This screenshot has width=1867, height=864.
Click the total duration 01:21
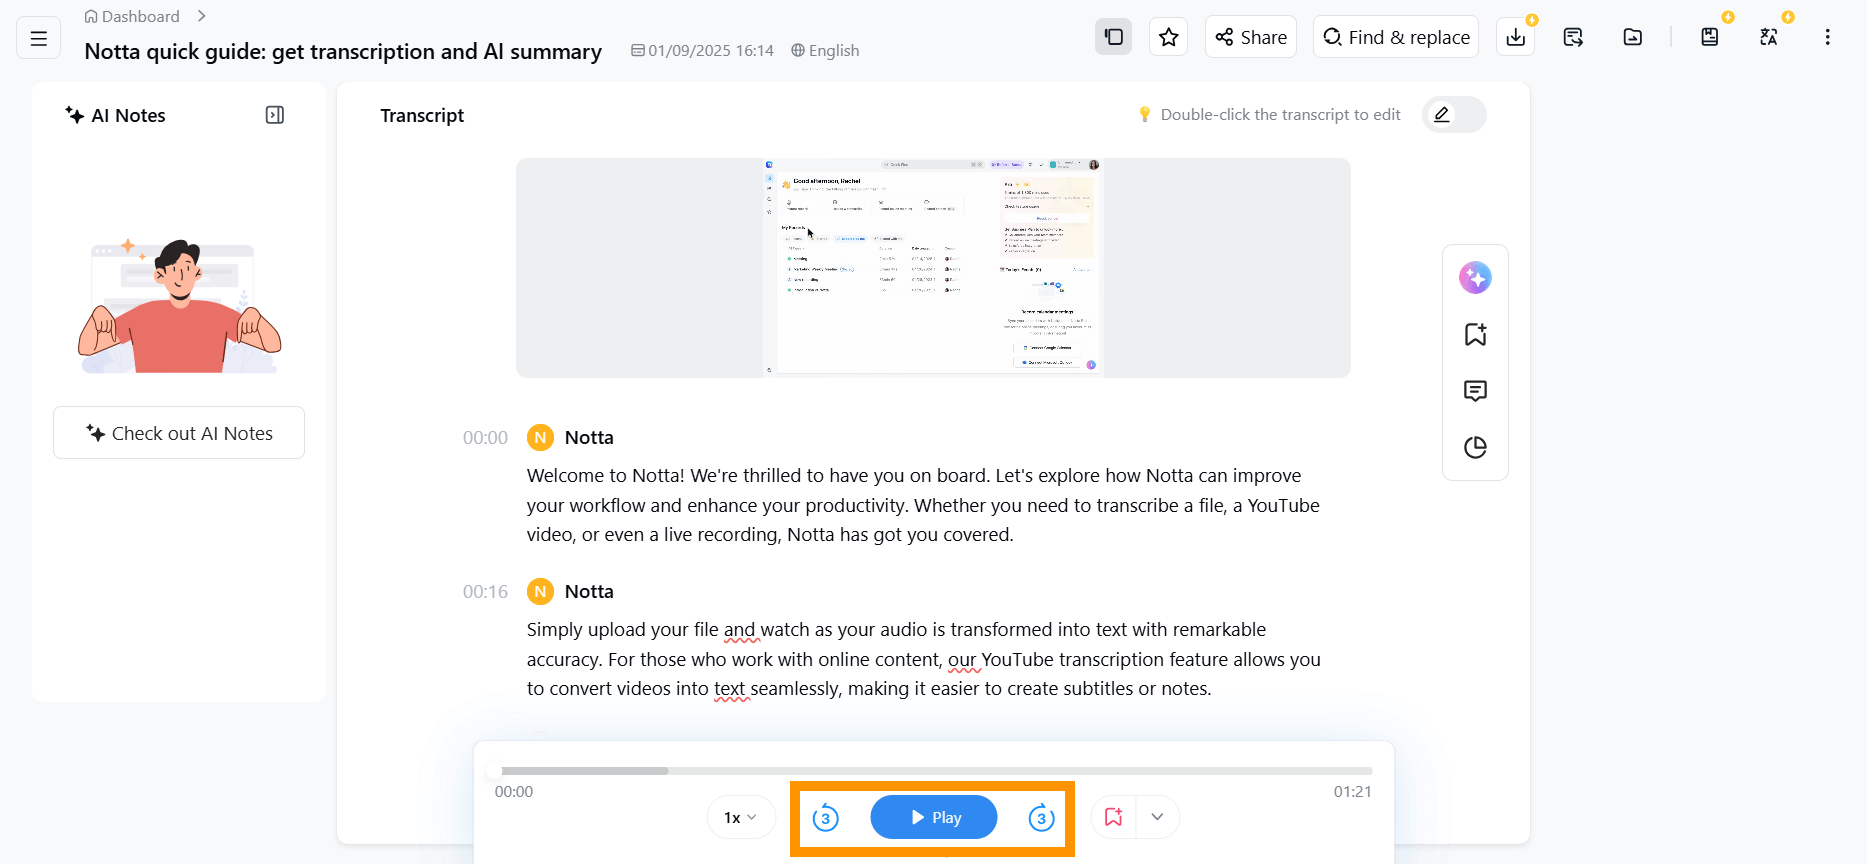pos(1352,792)
